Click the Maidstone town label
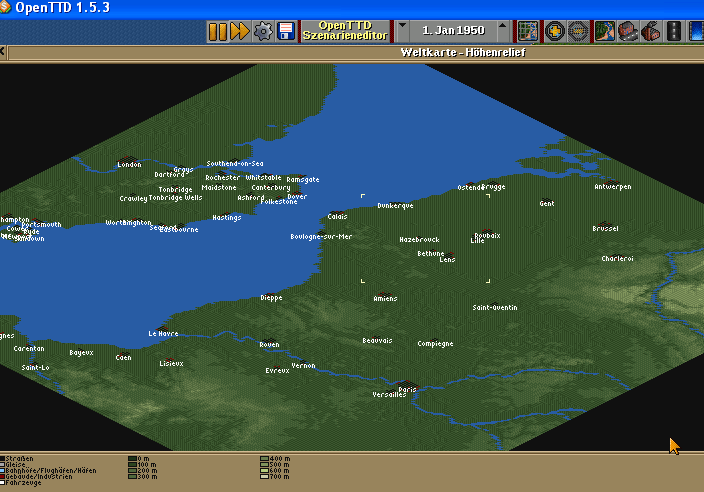 219,188
